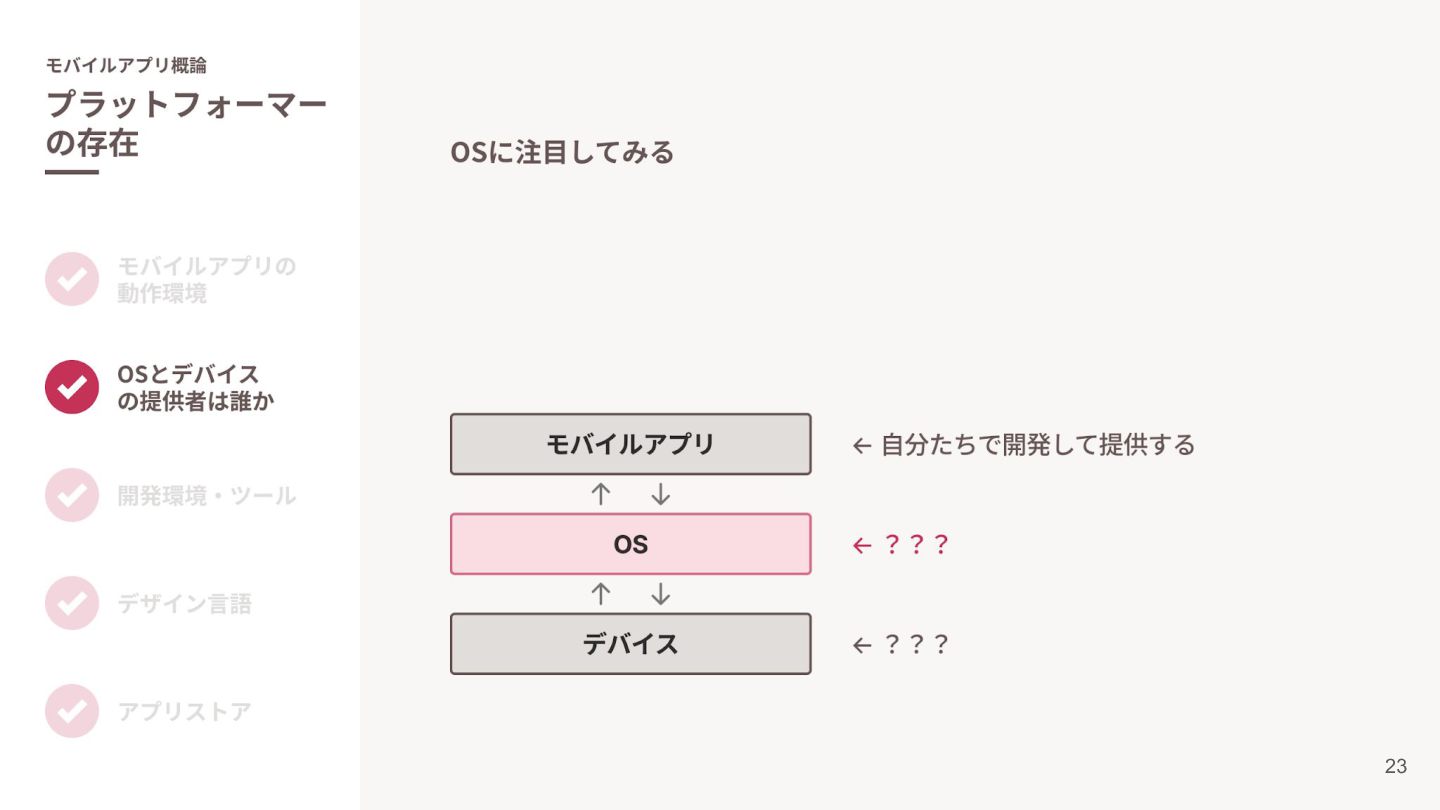
Task: Open the OSとデバイスの提供者は誰か section
Action: (195, 387)
